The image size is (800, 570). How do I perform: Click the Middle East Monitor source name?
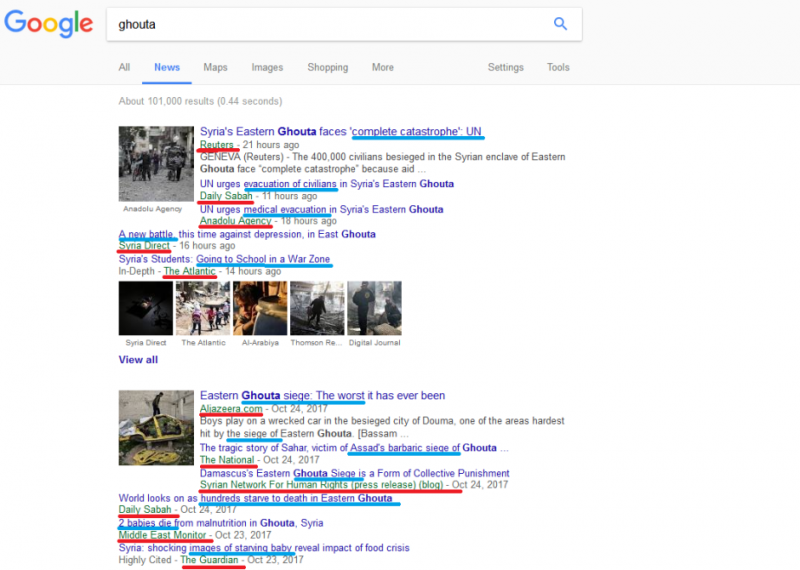[162, 535]
